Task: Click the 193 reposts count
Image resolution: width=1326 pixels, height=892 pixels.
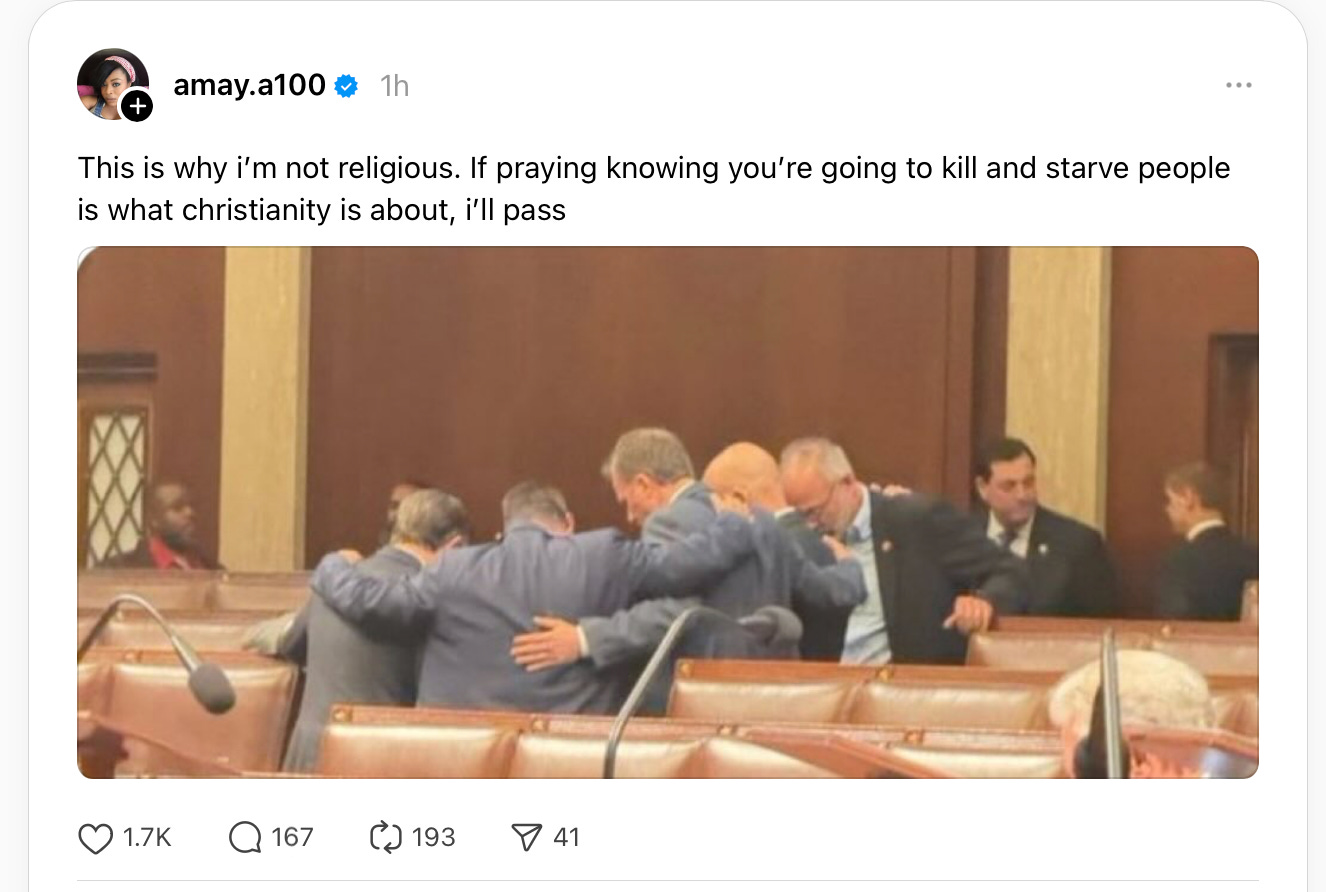Action: pos(433,837)
